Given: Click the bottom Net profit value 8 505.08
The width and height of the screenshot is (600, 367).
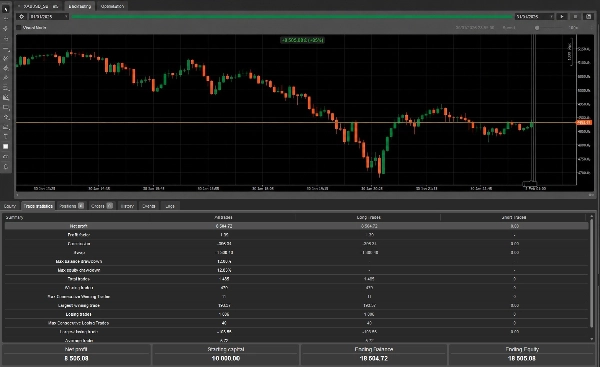Looking at the screenshot, I should tap(77, 359).
